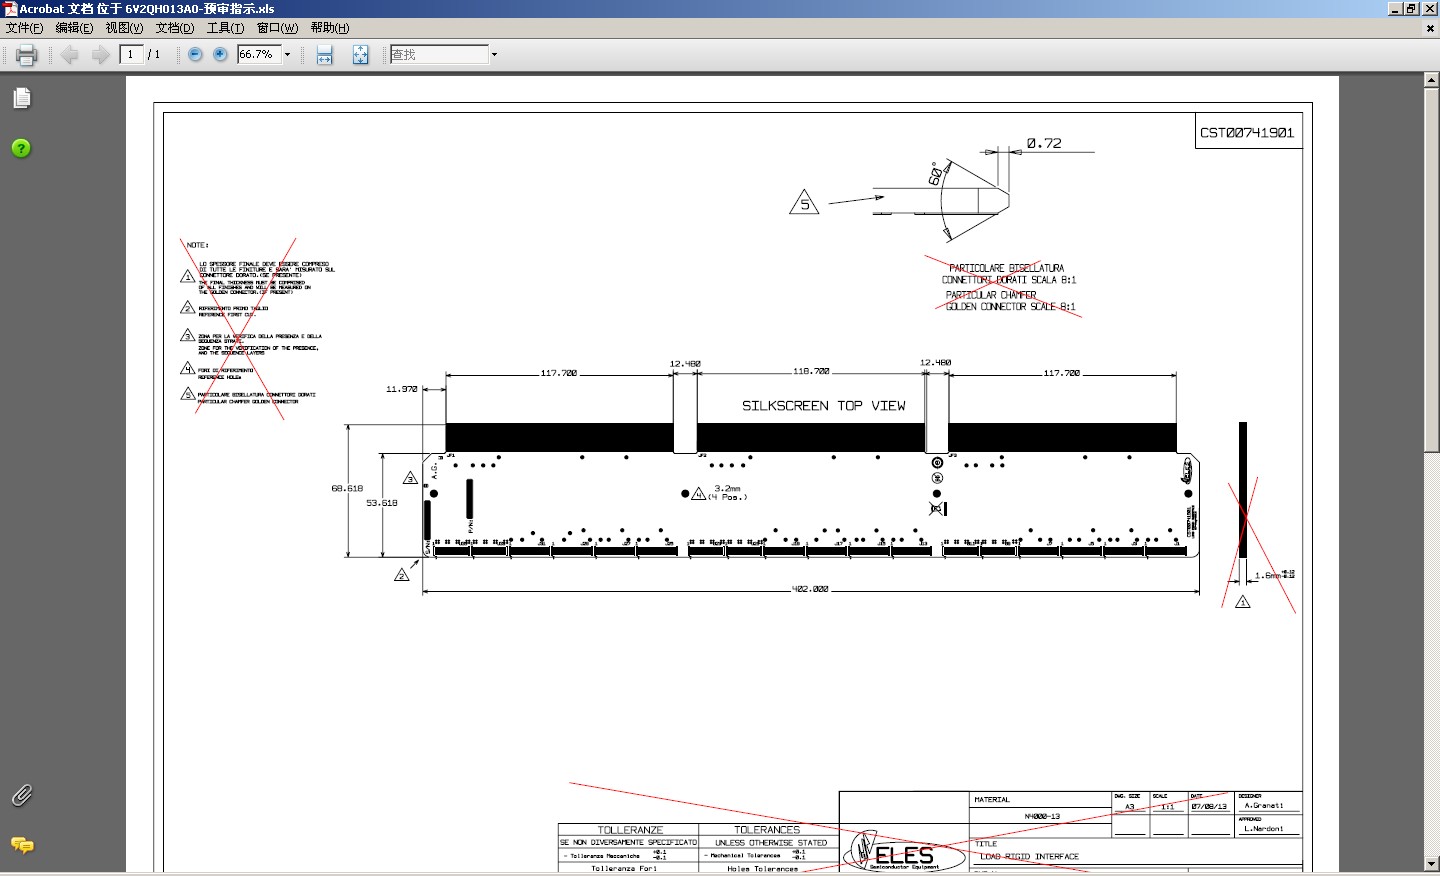The image size is (1440, 876).
Task: Go to next page arrow
Action: pyautogui.click(x=100, y=55)
